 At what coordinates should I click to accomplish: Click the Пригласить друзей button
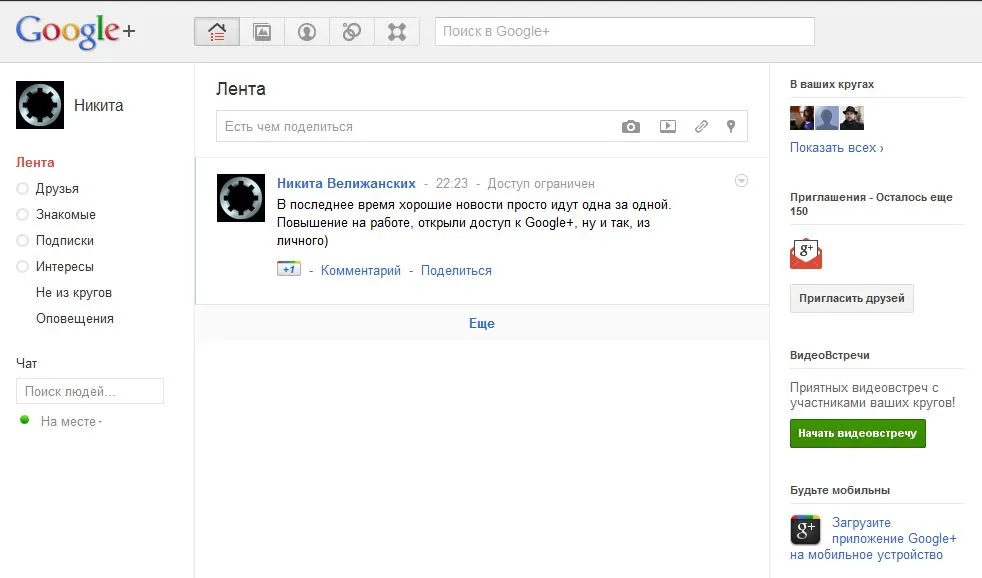point(852,298)
